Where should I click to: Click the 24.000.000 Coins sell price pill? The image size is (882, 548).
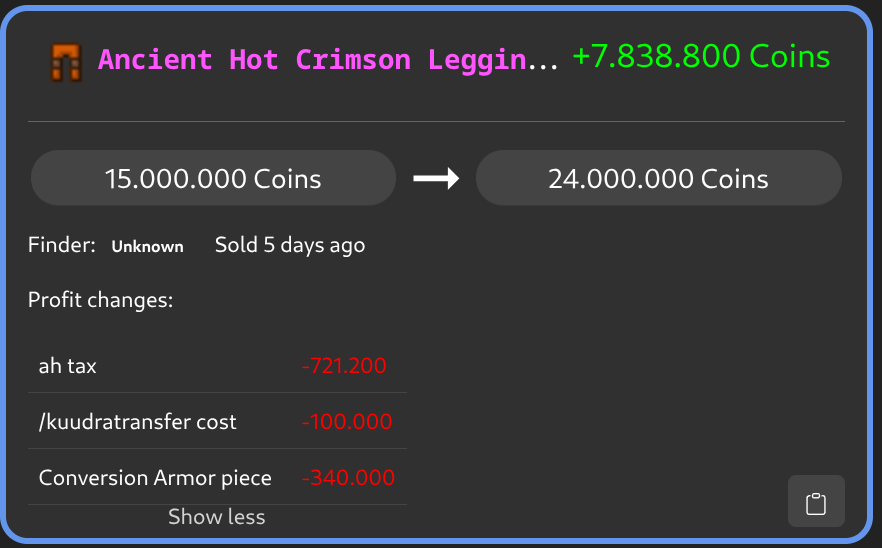coord(658,179)
